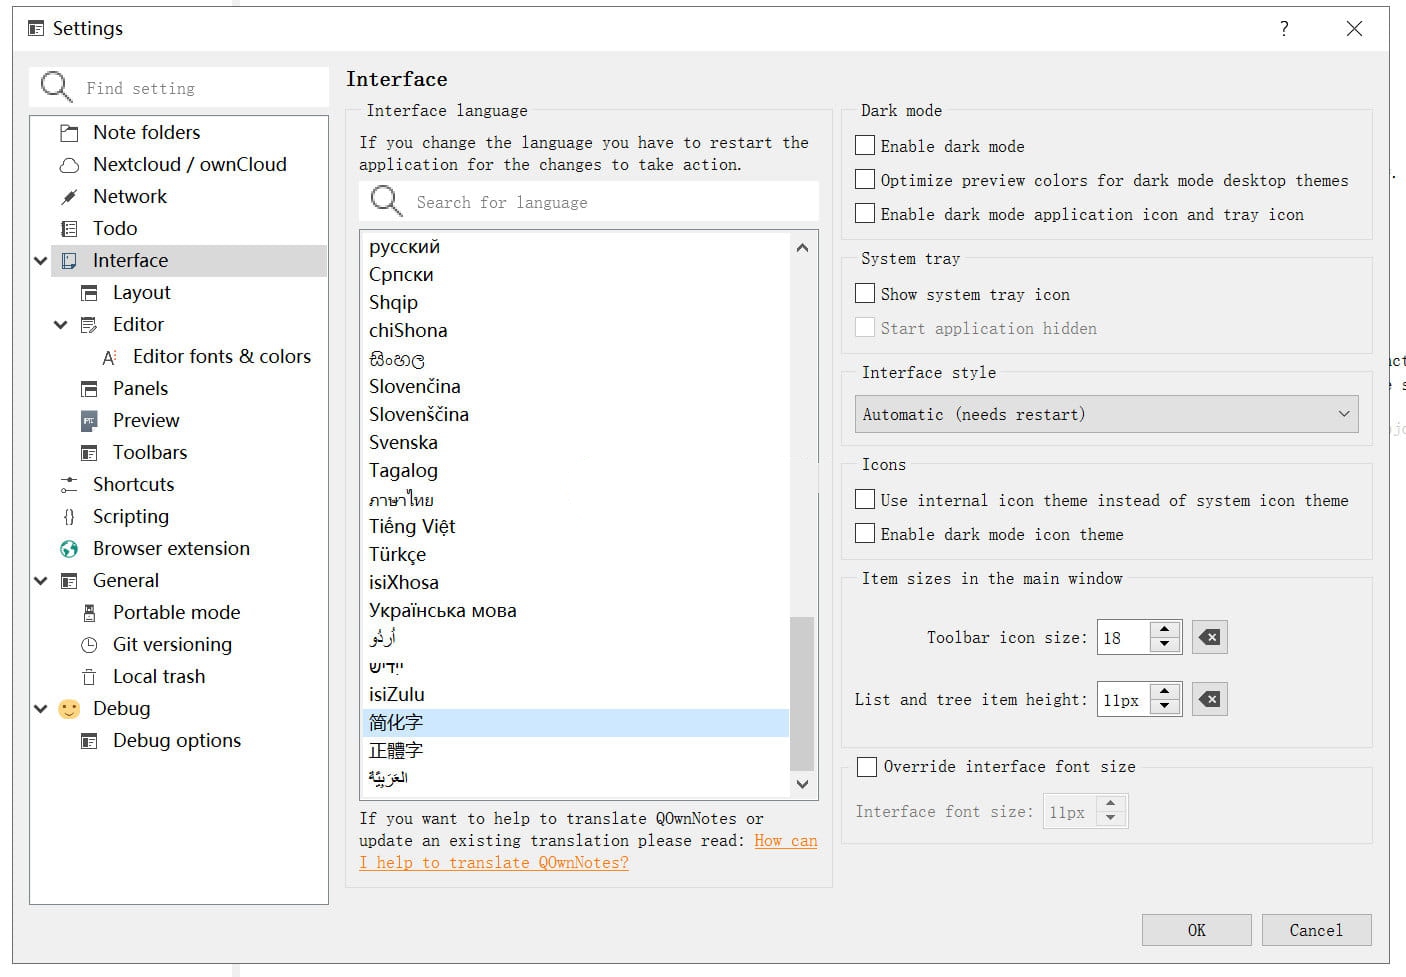Select the Browser extension settings icon
Image resolution: width=1406 pixels, height=977 pixels.
point(67,548)
